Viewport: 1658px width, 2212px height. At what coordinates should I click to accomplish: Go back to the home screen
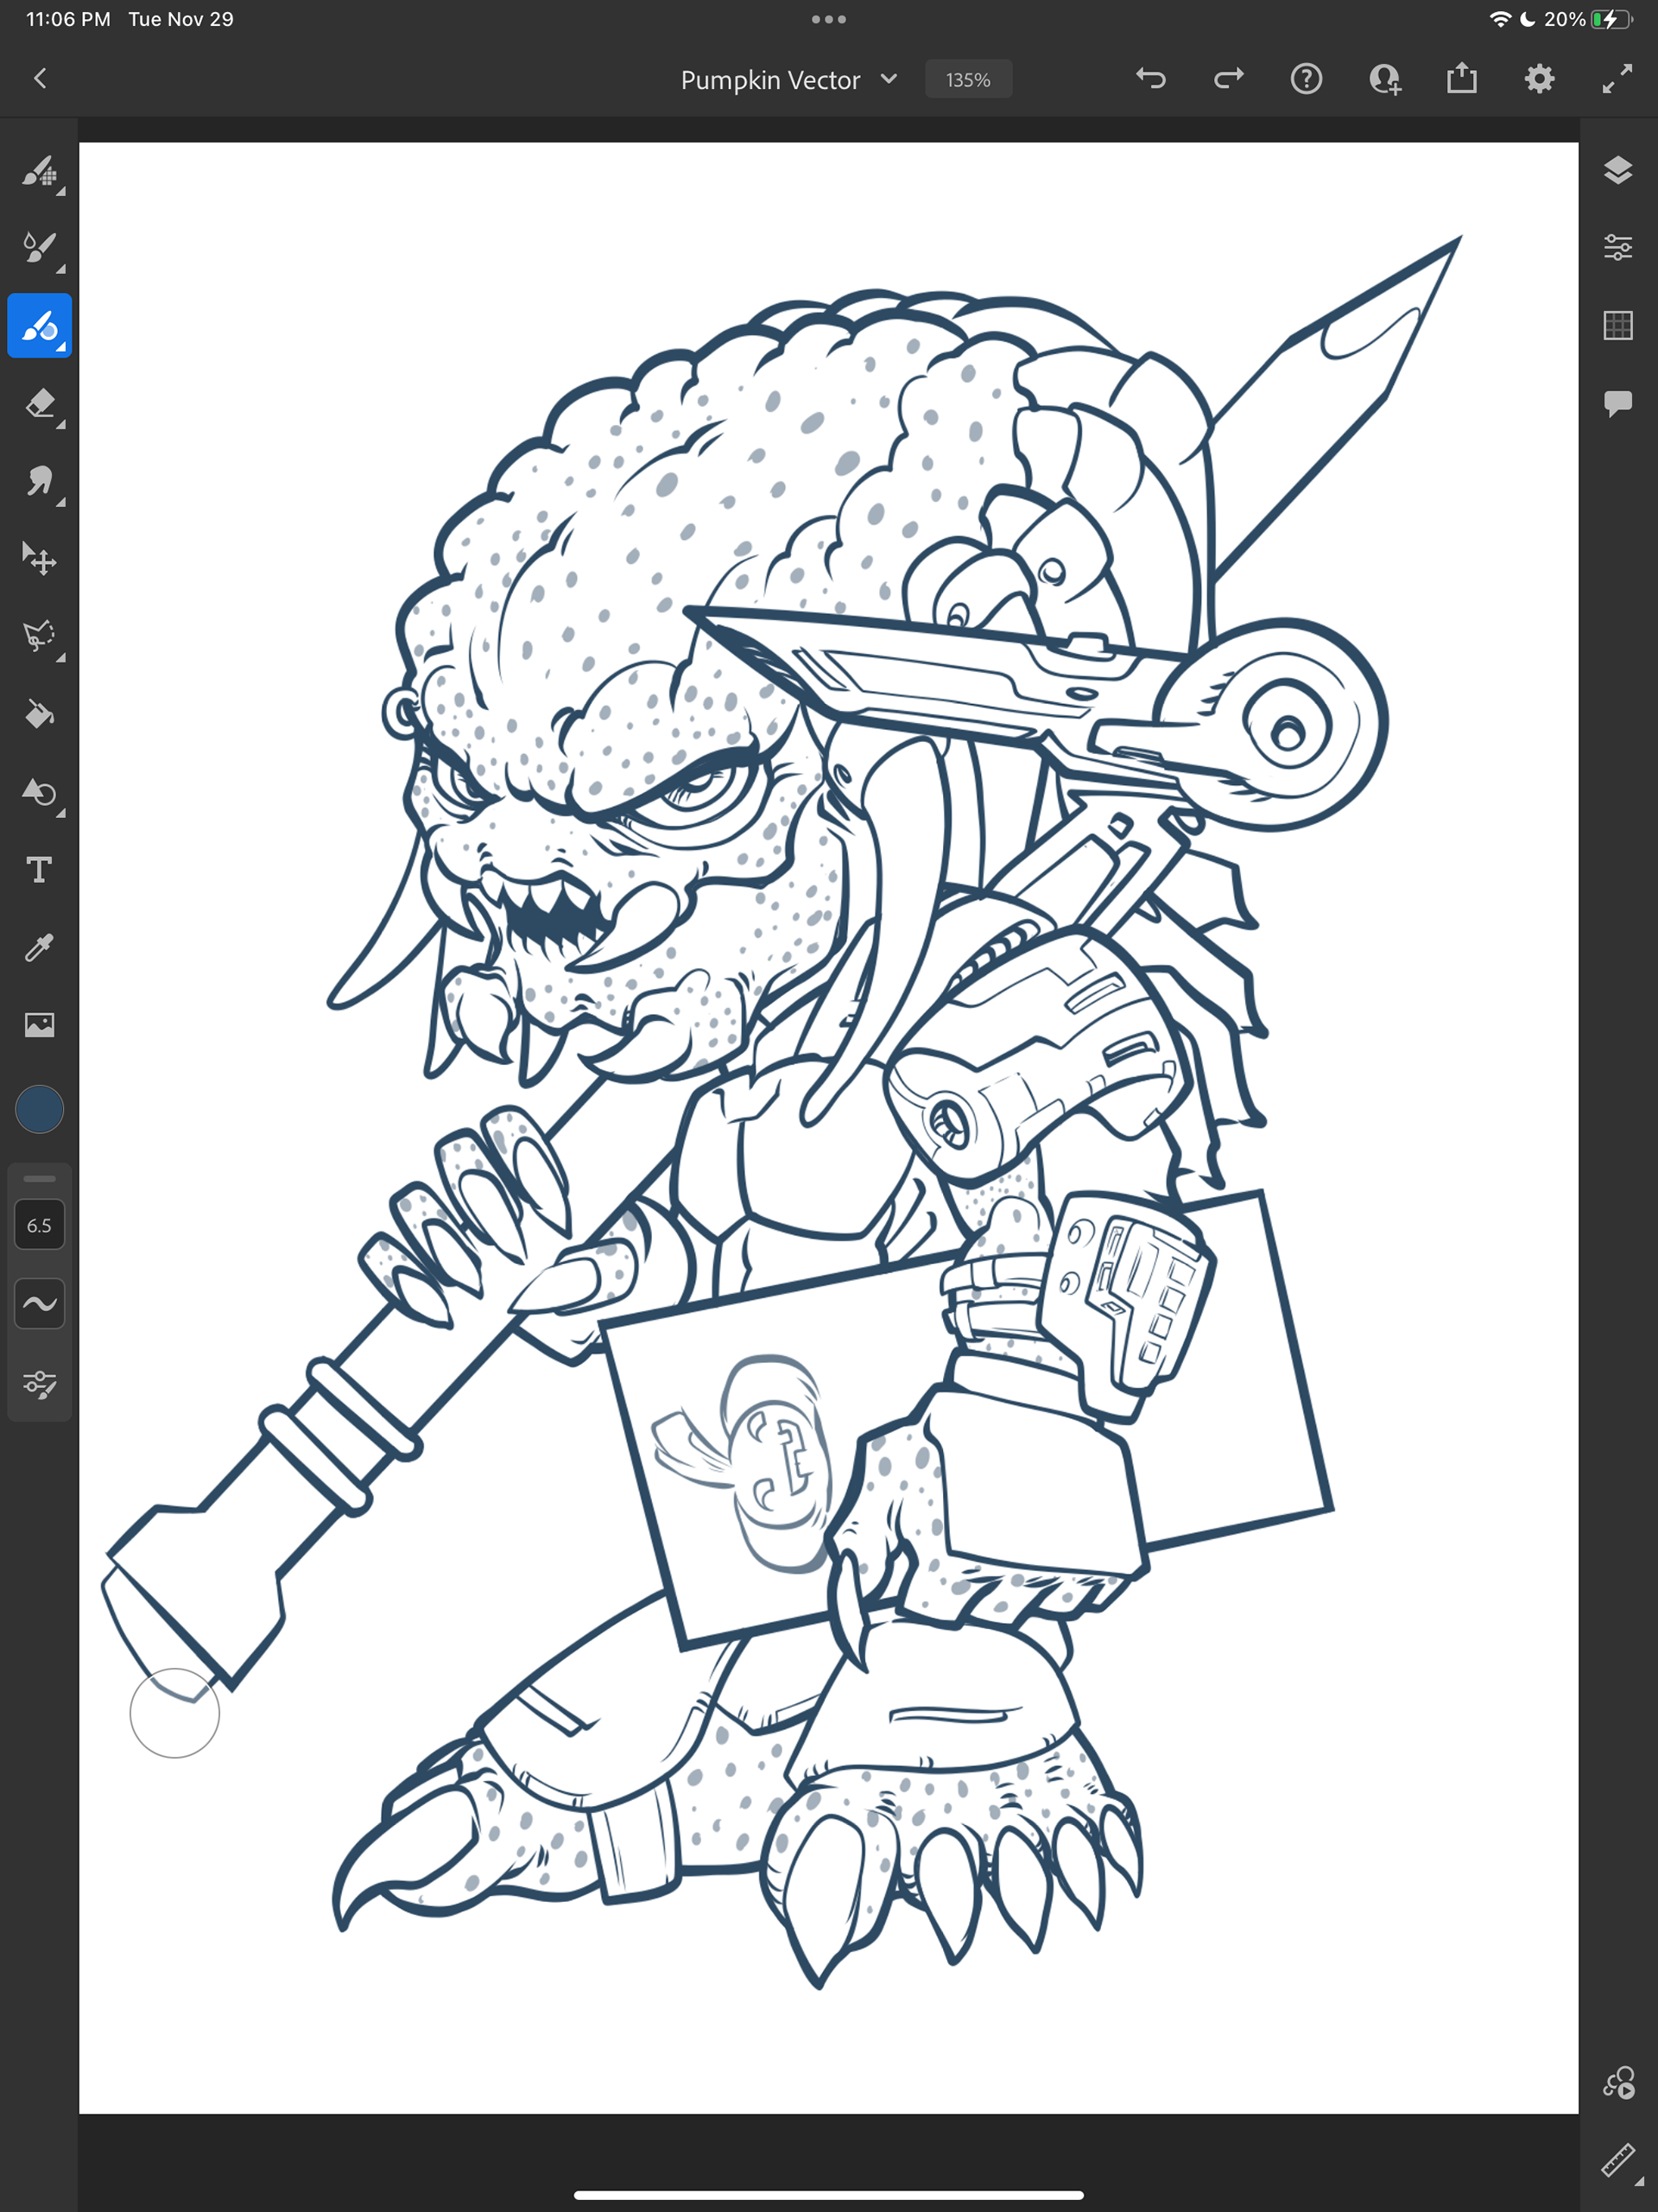[x=40, y=79]
